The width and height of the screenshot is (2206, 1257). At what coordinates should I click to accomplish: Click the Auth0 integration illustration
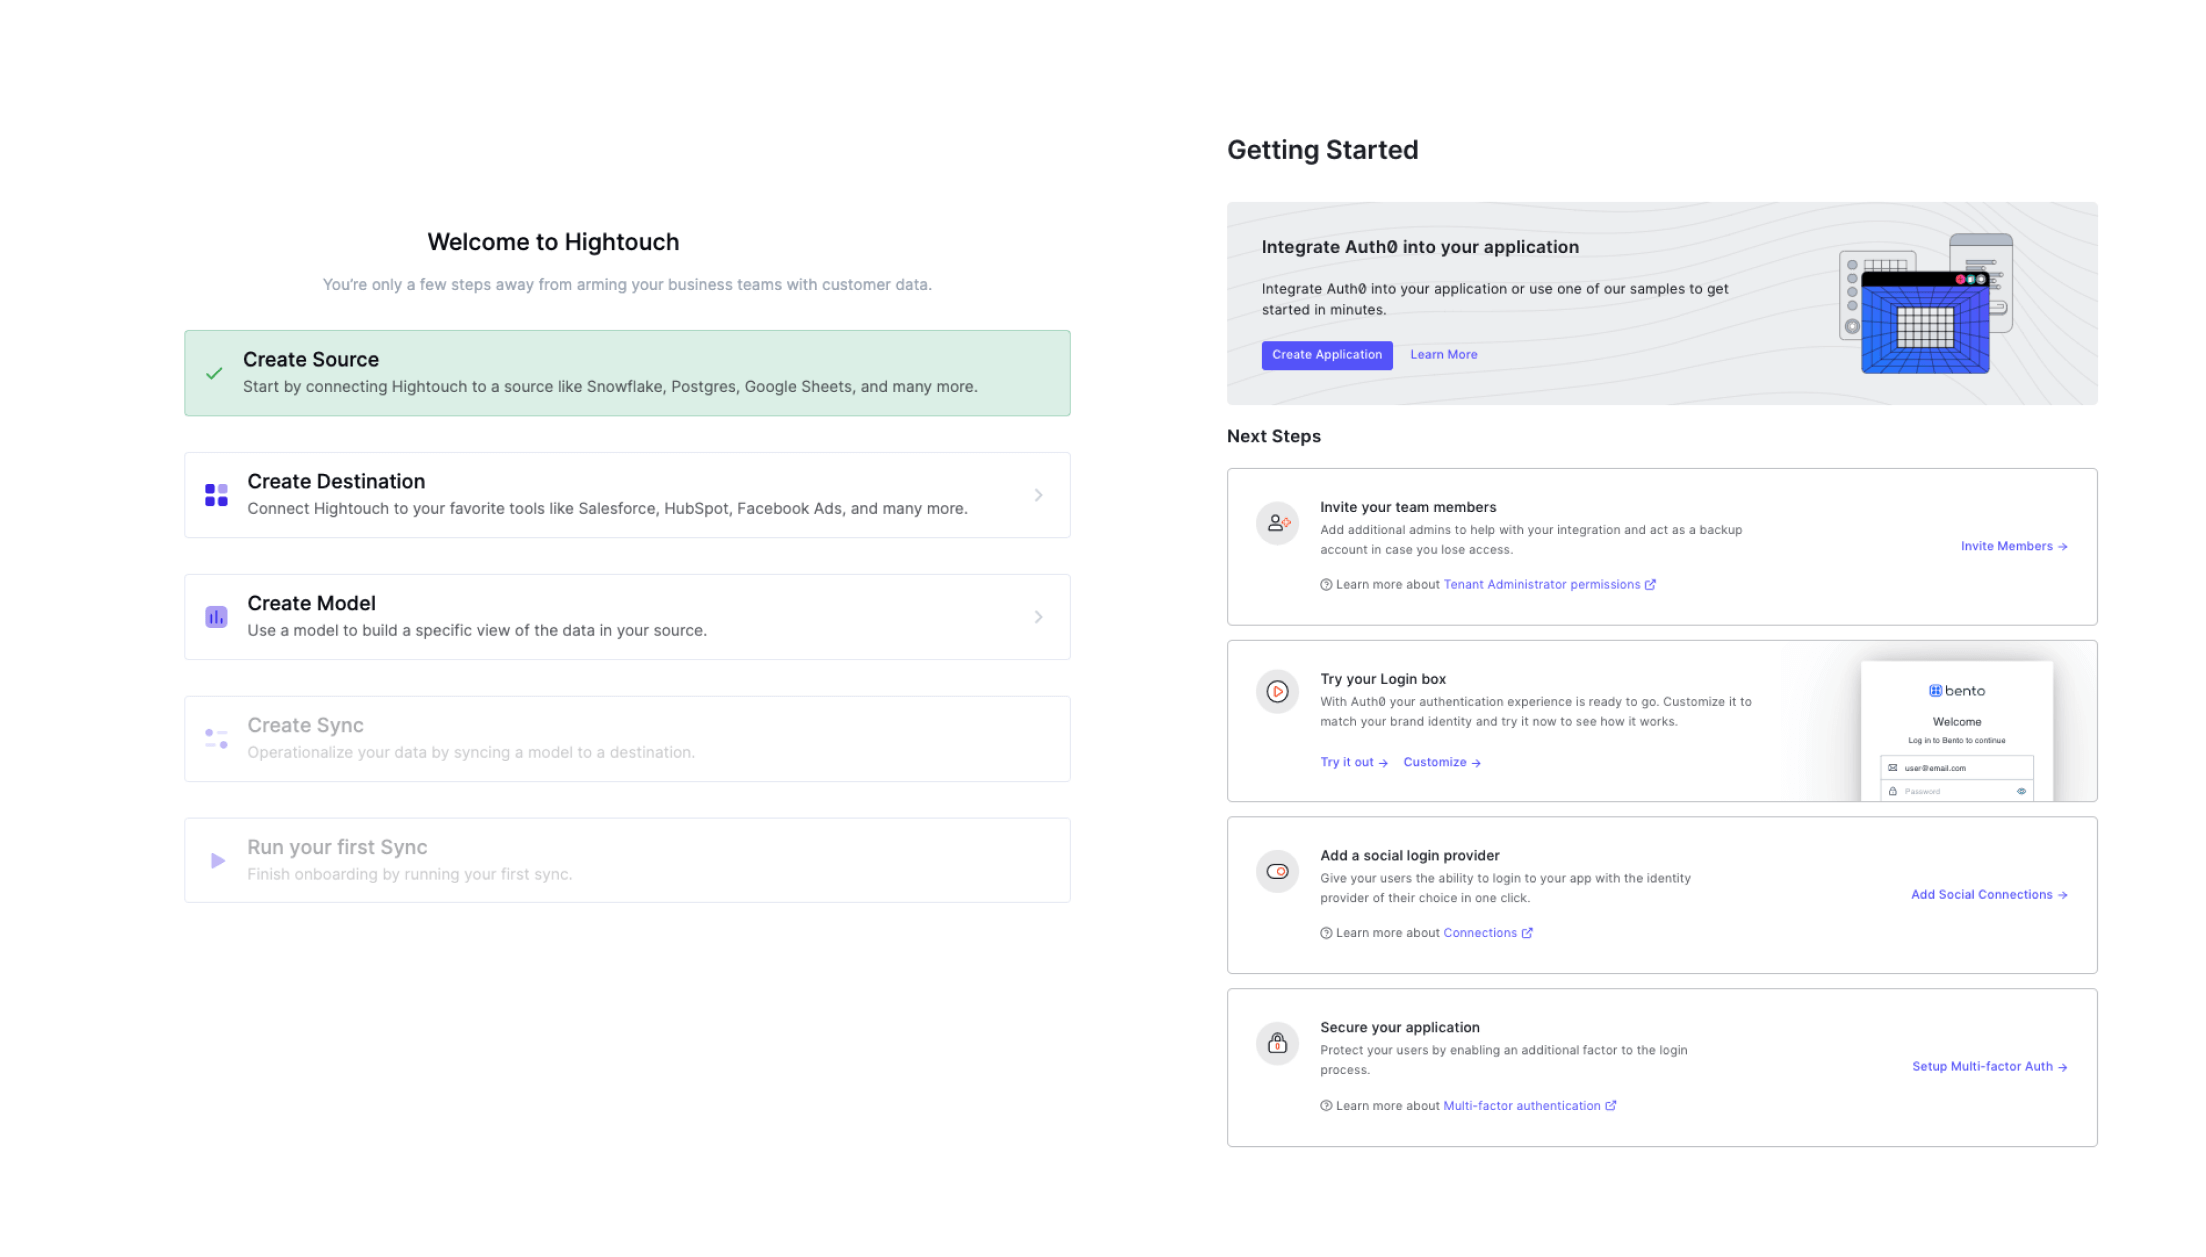[1926, 303]
